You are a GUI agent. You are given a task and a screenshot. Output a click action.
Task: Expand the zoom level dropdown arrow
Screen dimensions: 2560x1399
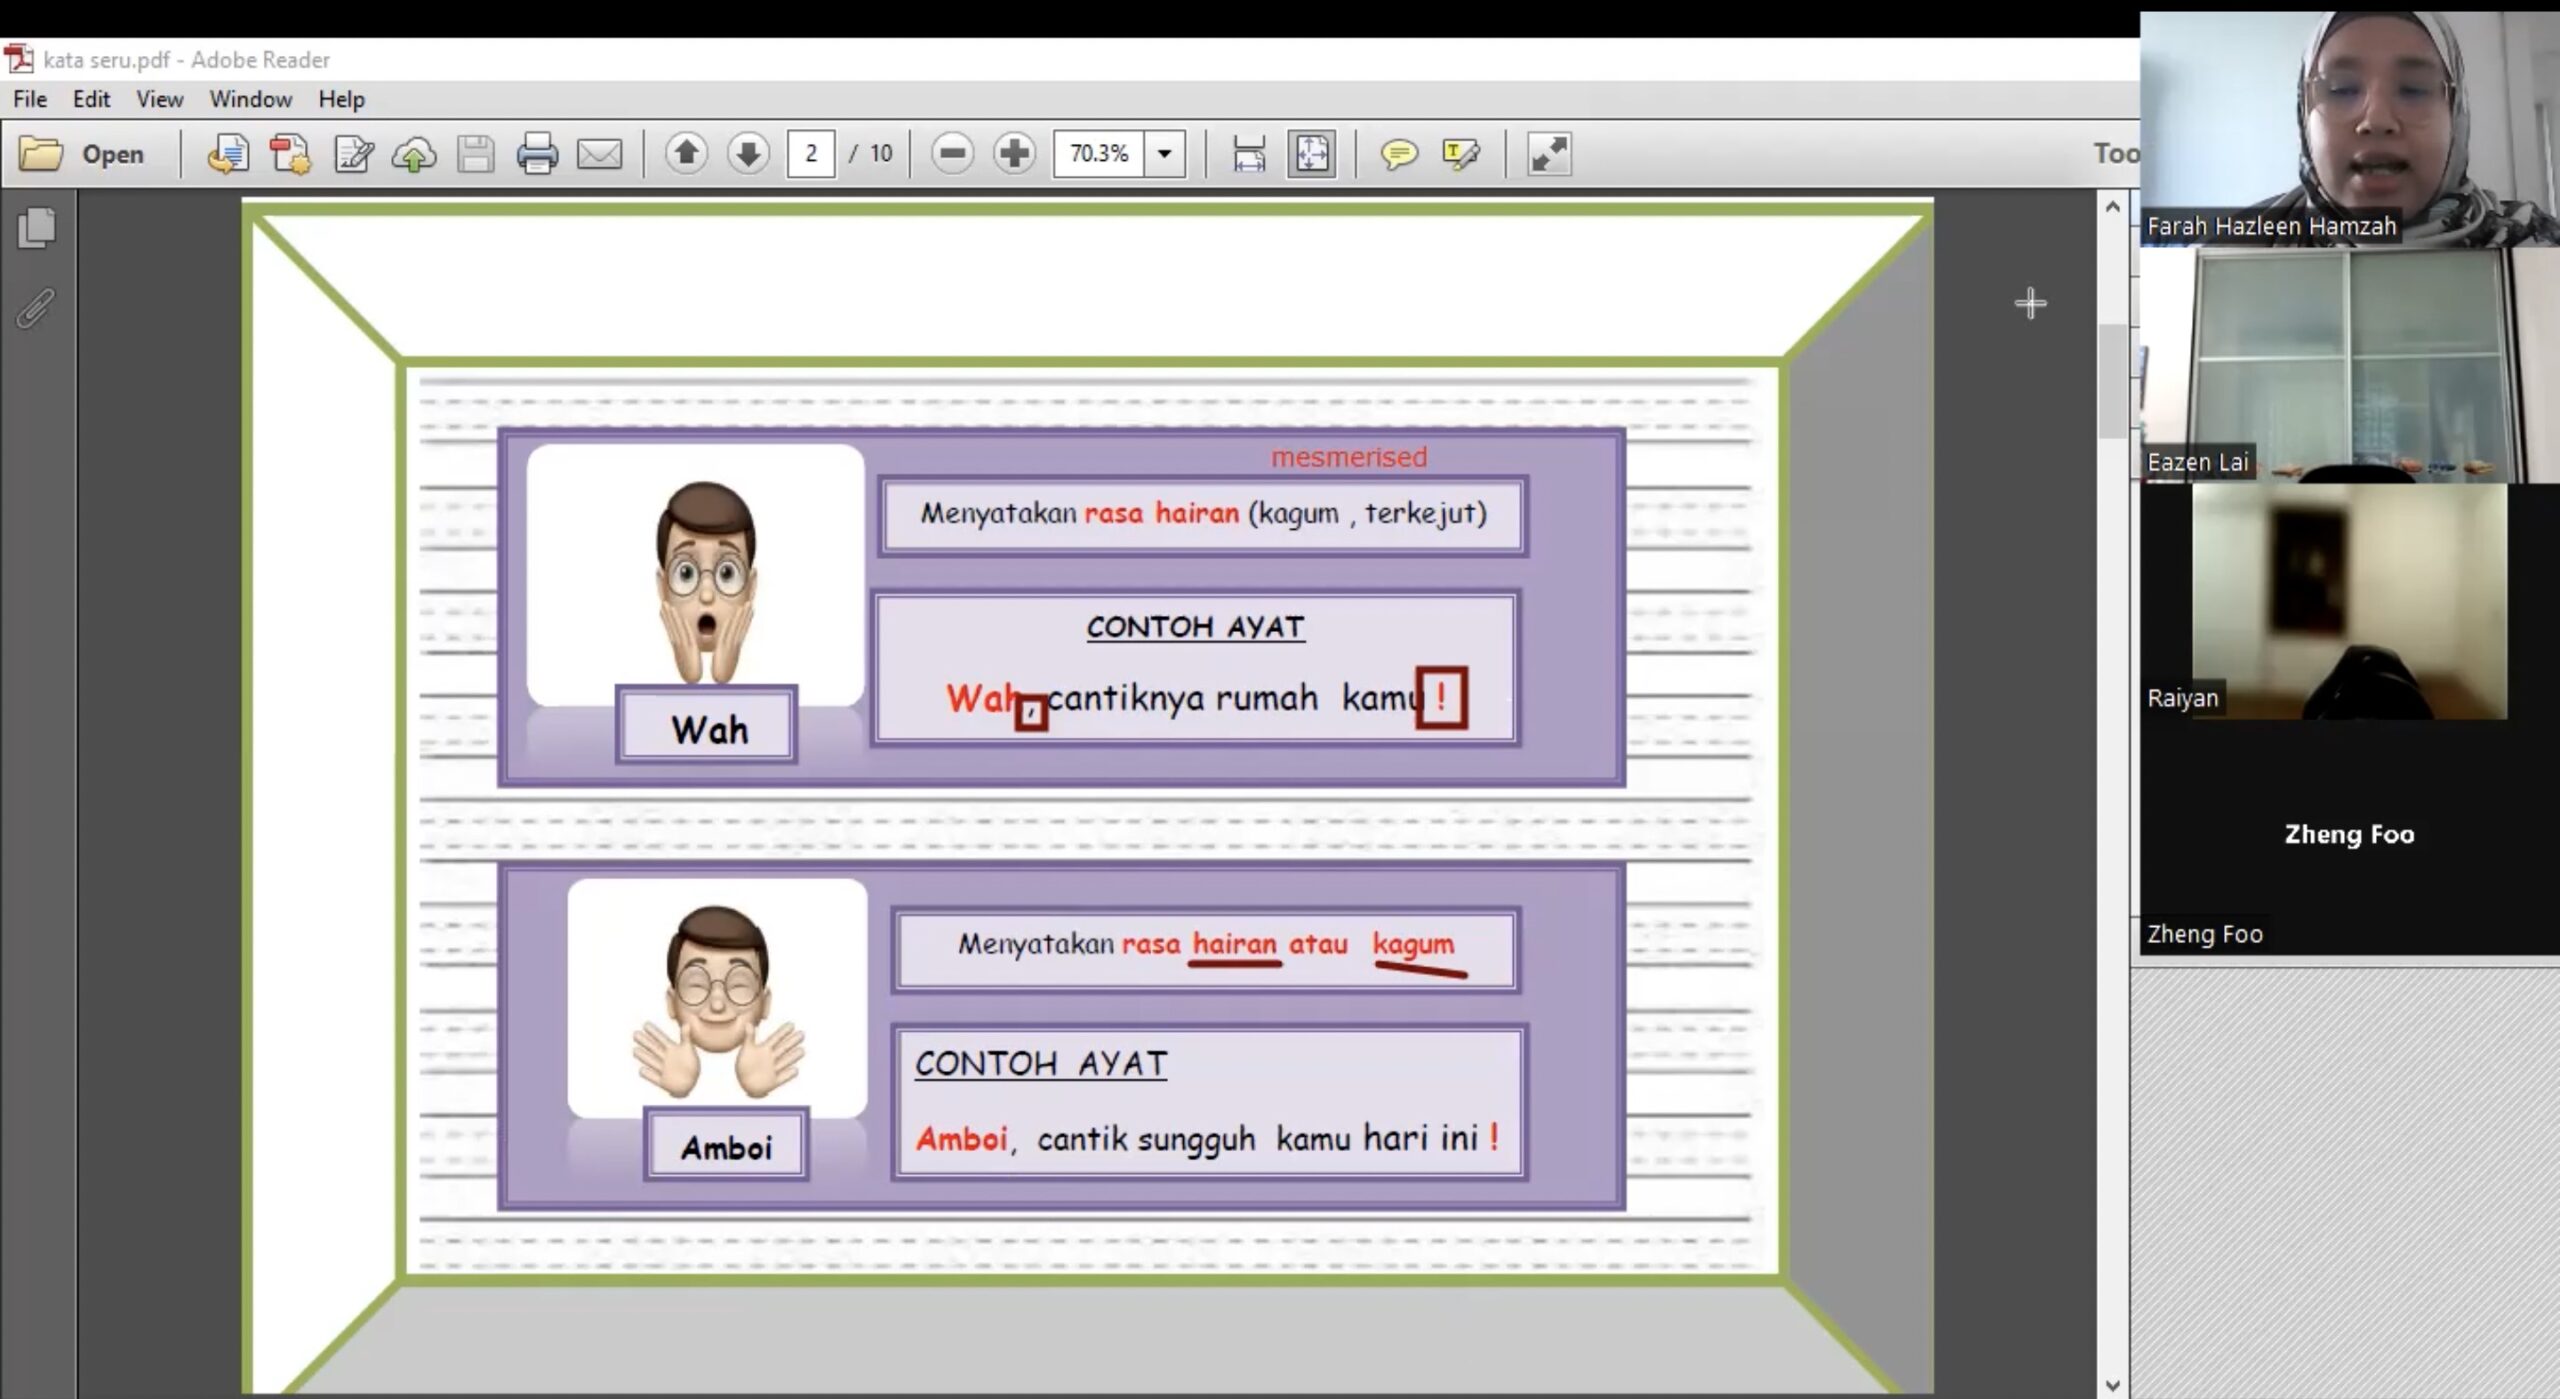(x=1164, y=153)
